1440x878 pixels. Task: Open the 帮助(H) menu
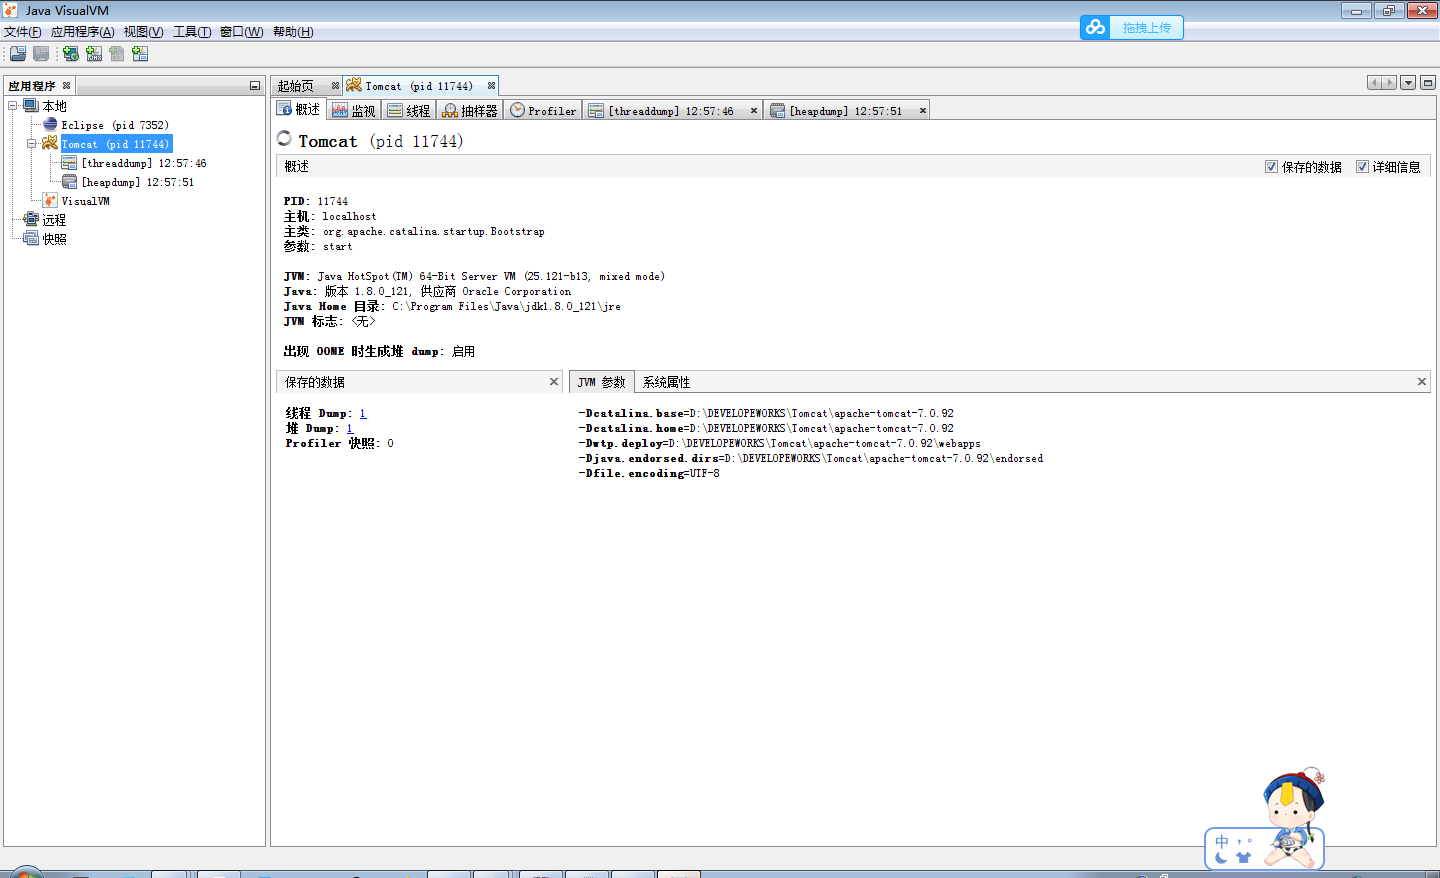(x=293, y=32)
